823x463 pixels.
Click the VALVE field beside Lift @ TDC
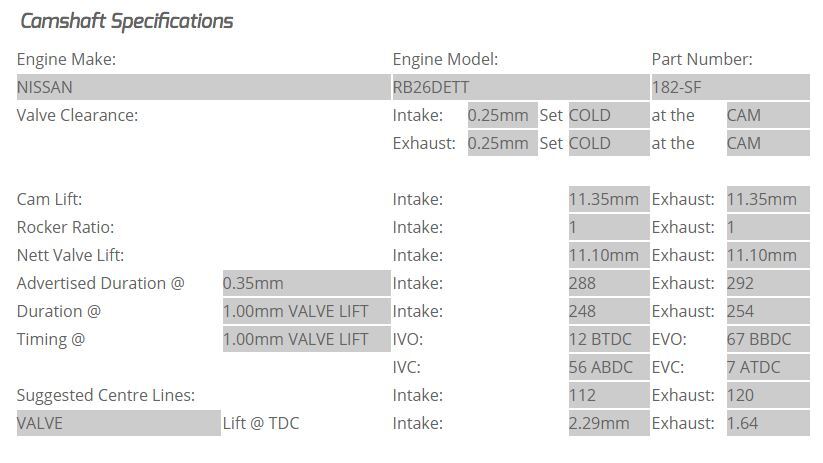point(119,423)
